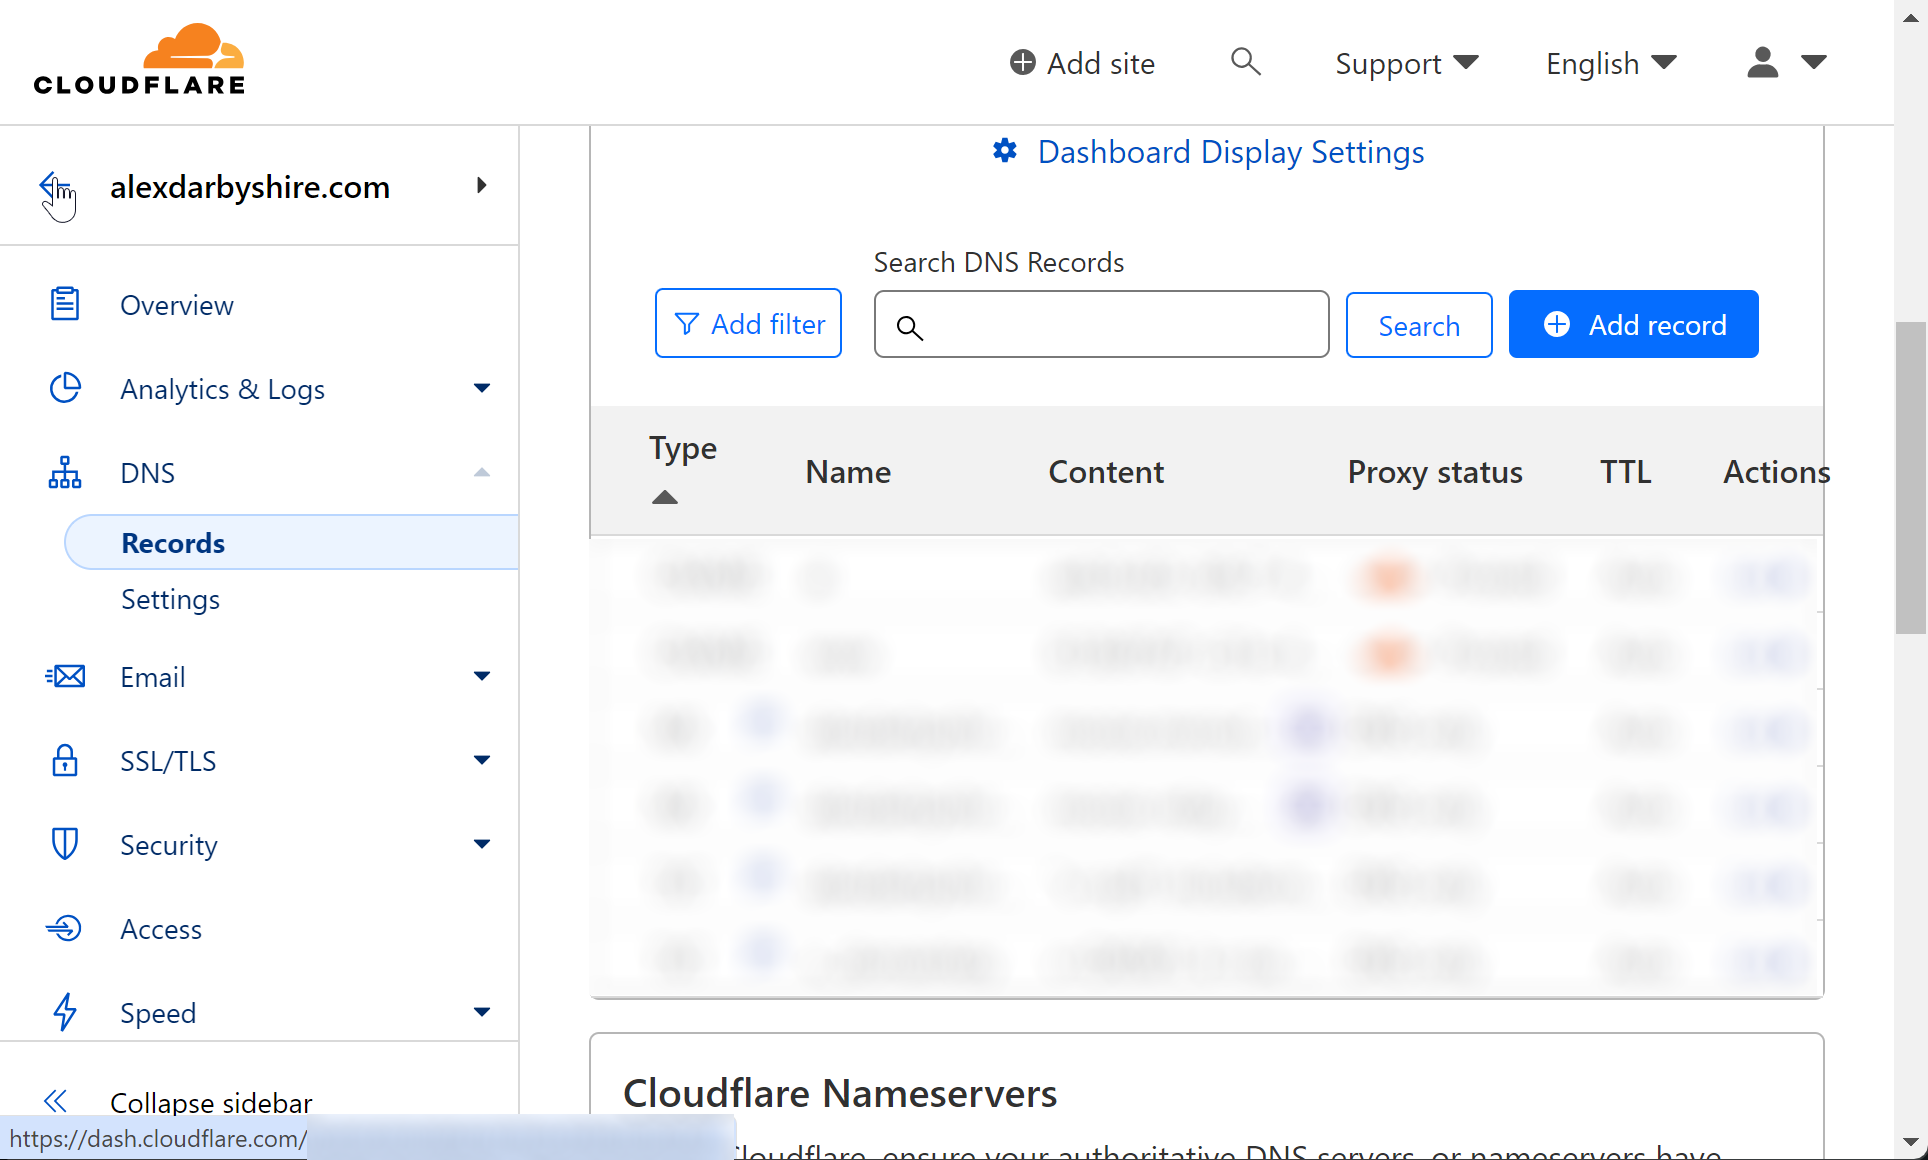Expand the Security section arrow
Screen dimensions: 1928x1160
[482, 844]
